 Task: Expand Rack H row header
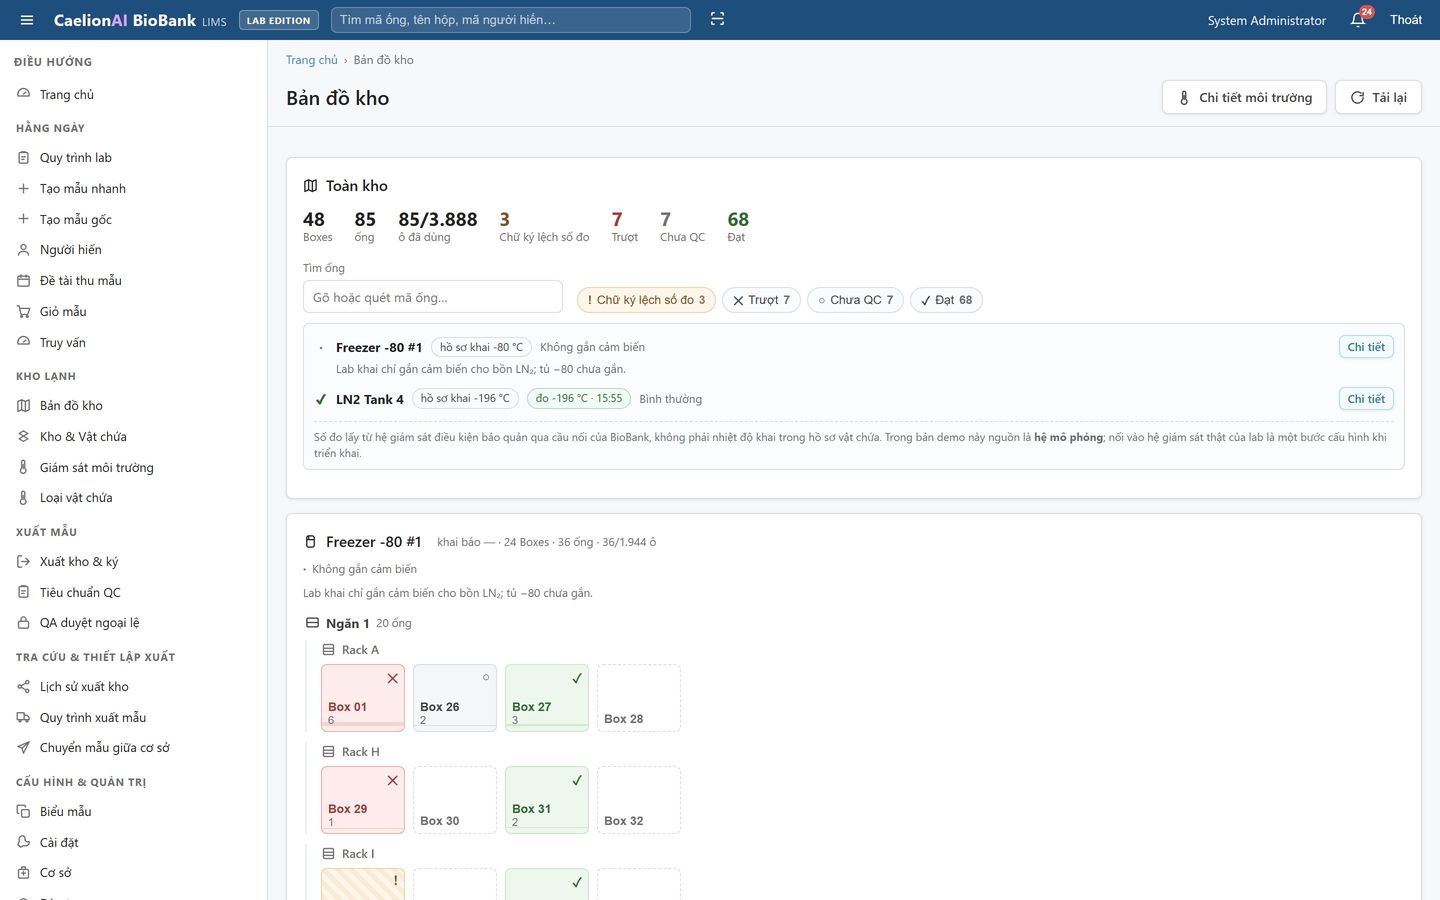pos(351,752)
